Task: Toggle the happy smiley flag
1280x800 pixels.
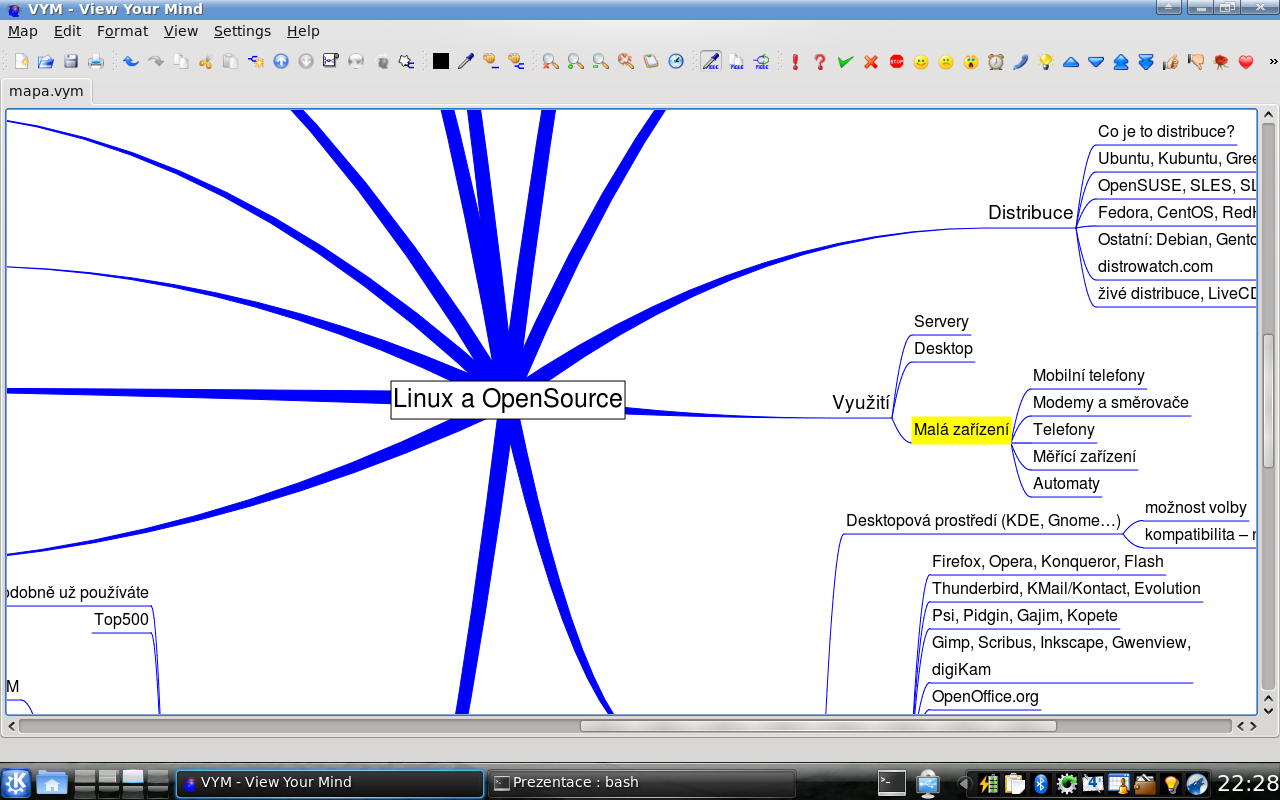Action: (921, 61)
